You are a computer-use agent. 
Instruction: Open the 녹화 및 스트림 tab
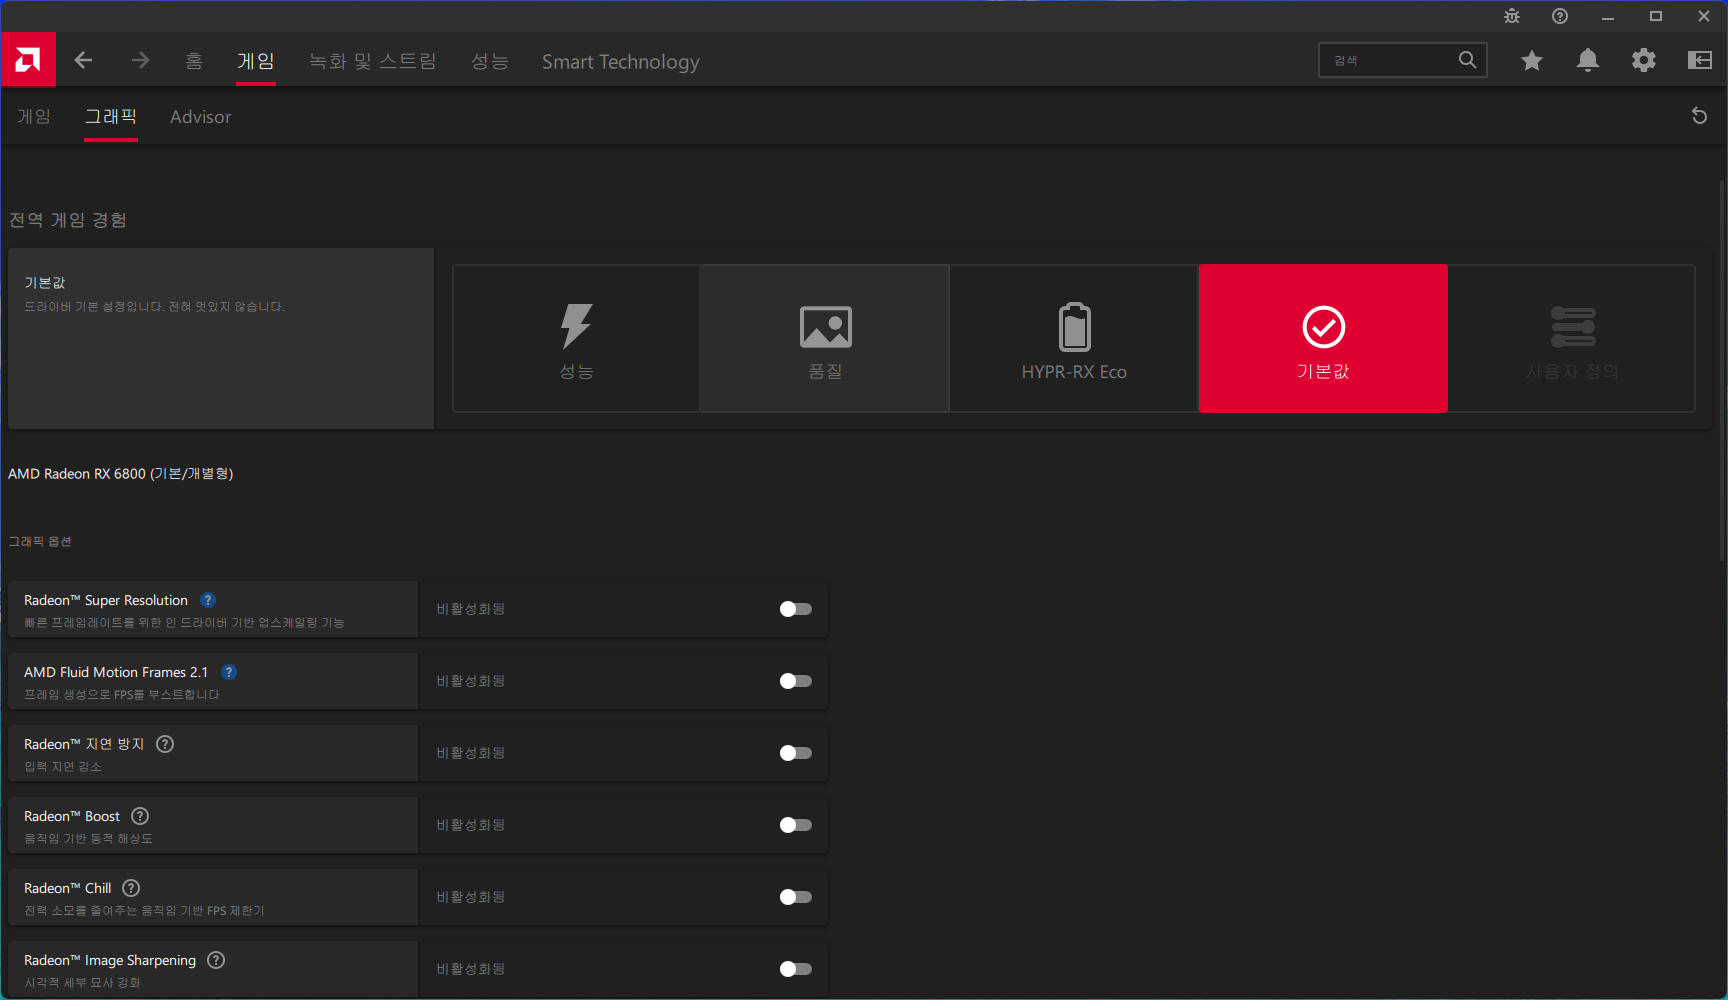pos(373,61)
